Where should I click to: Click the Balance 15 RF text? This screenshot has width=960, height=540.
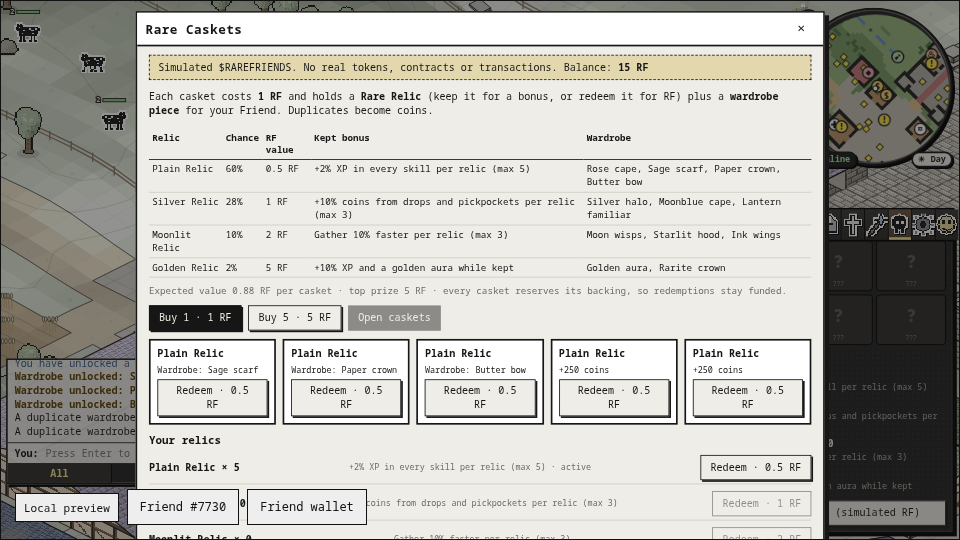click(x=606, y=67)
